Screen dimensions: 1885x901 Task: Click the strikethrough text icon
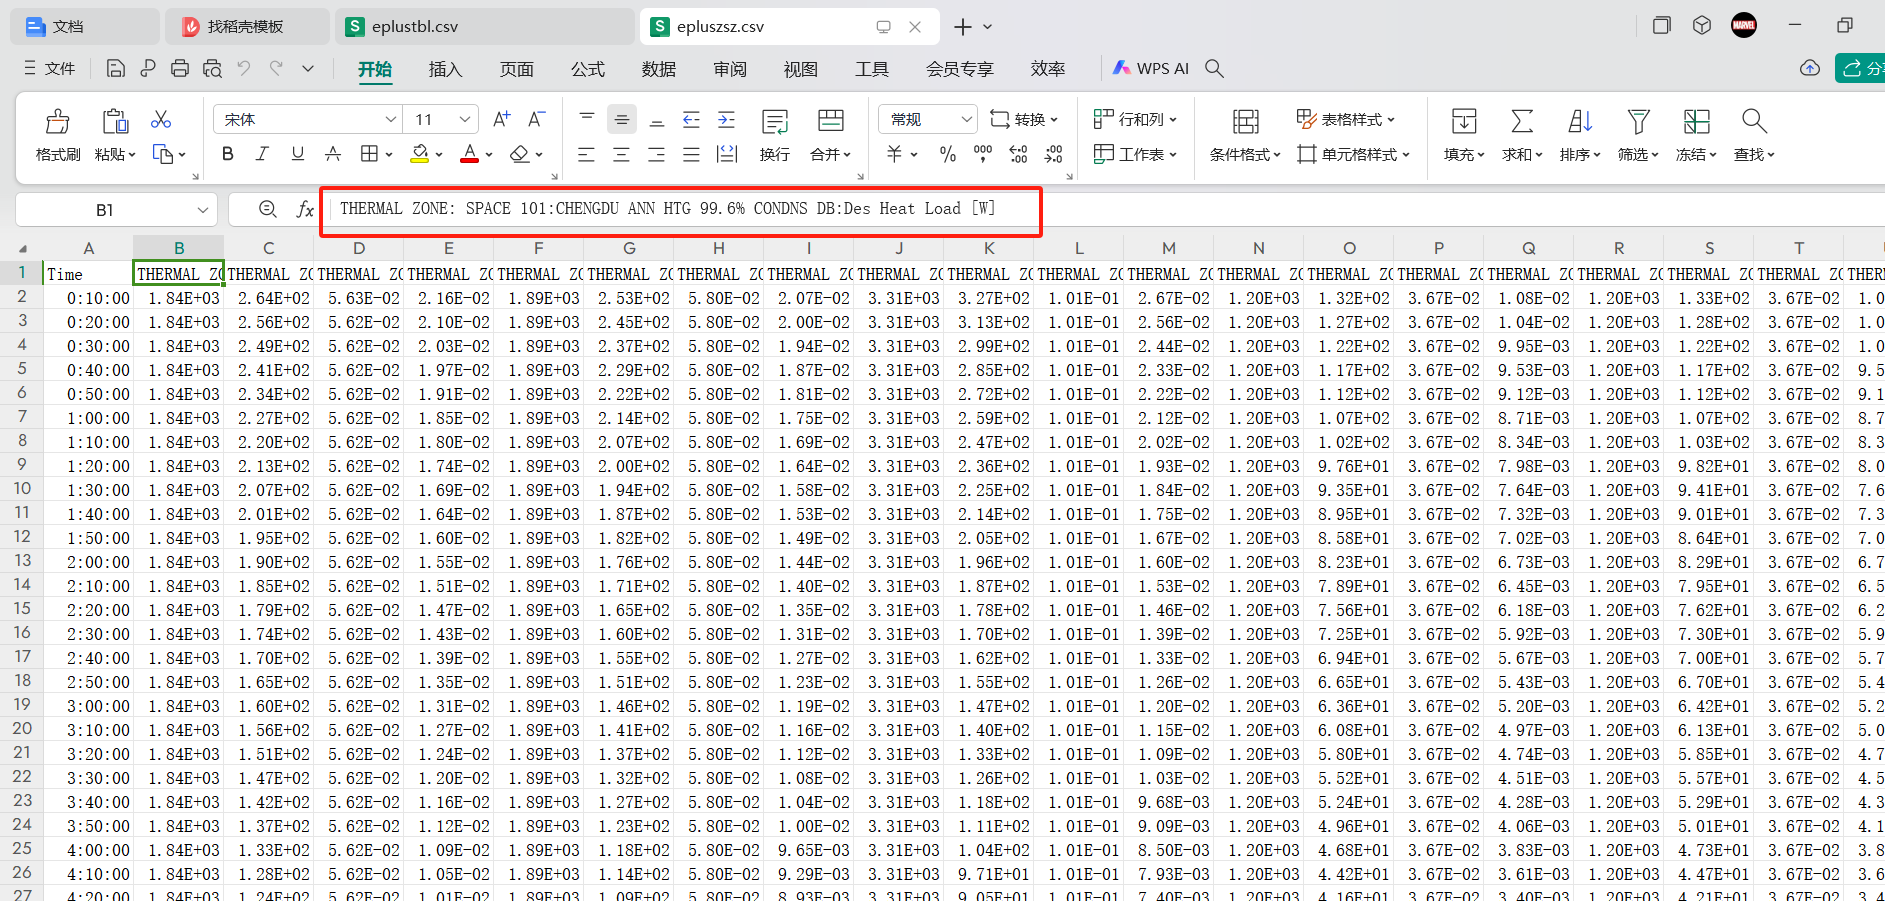click(333, 154)
